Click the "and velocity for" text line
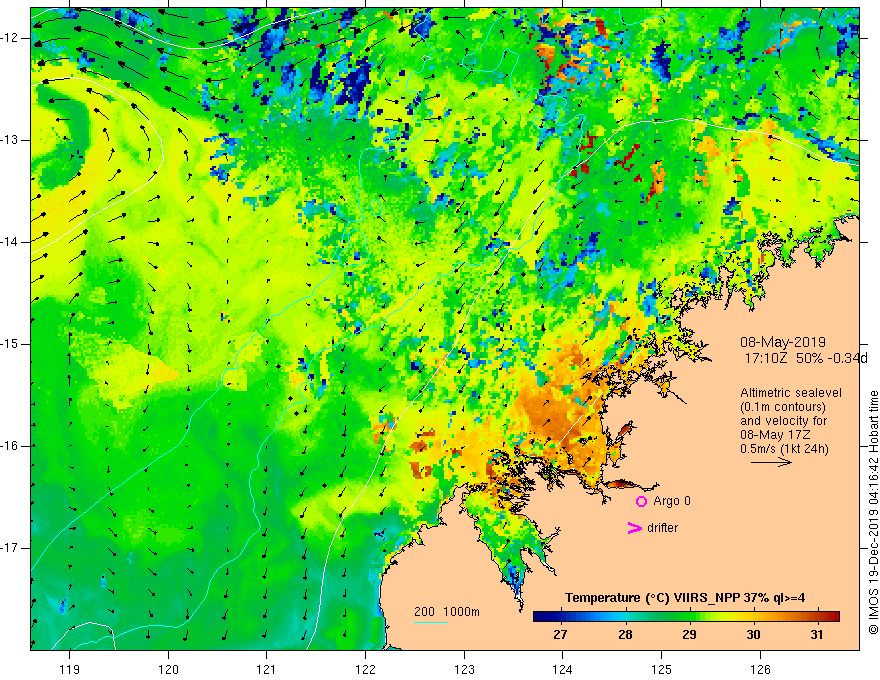Image resolution: width=880 pixels, height=680 pixels. pyautogui.click(x=783, y=421)
